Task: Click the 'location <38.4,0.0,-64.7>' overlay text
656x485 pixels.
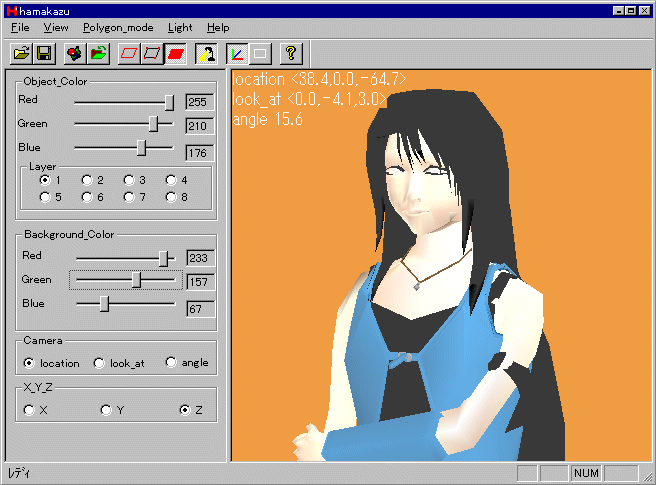Action: [319, 79]
